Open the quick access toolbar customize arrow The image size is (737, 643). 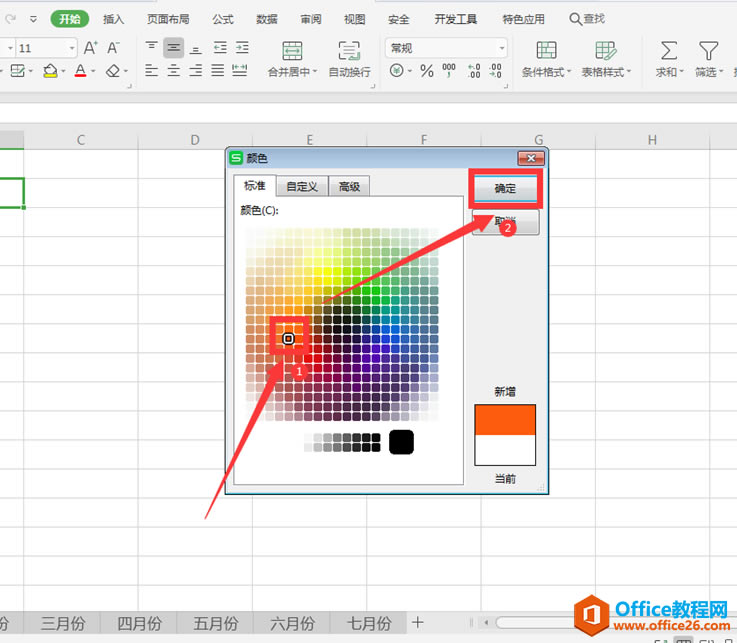[33, 19]
